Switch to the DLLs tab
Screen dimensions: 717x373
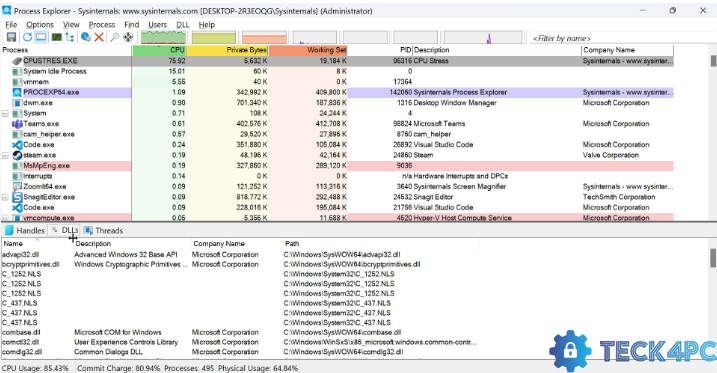tap(65, 230)
